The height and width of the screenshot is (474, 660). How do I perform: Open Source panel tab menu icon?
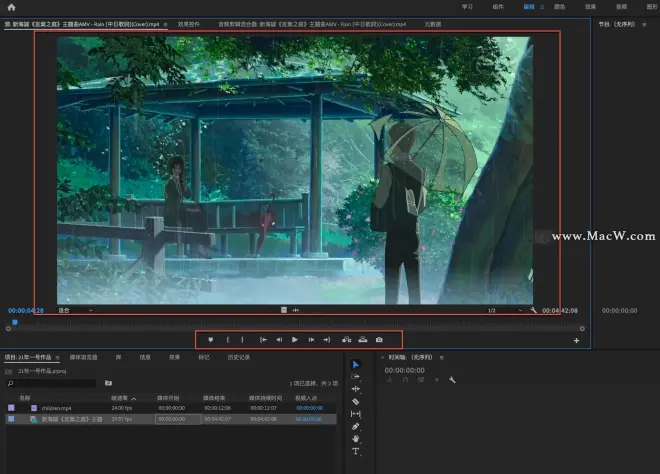(165, 24)
